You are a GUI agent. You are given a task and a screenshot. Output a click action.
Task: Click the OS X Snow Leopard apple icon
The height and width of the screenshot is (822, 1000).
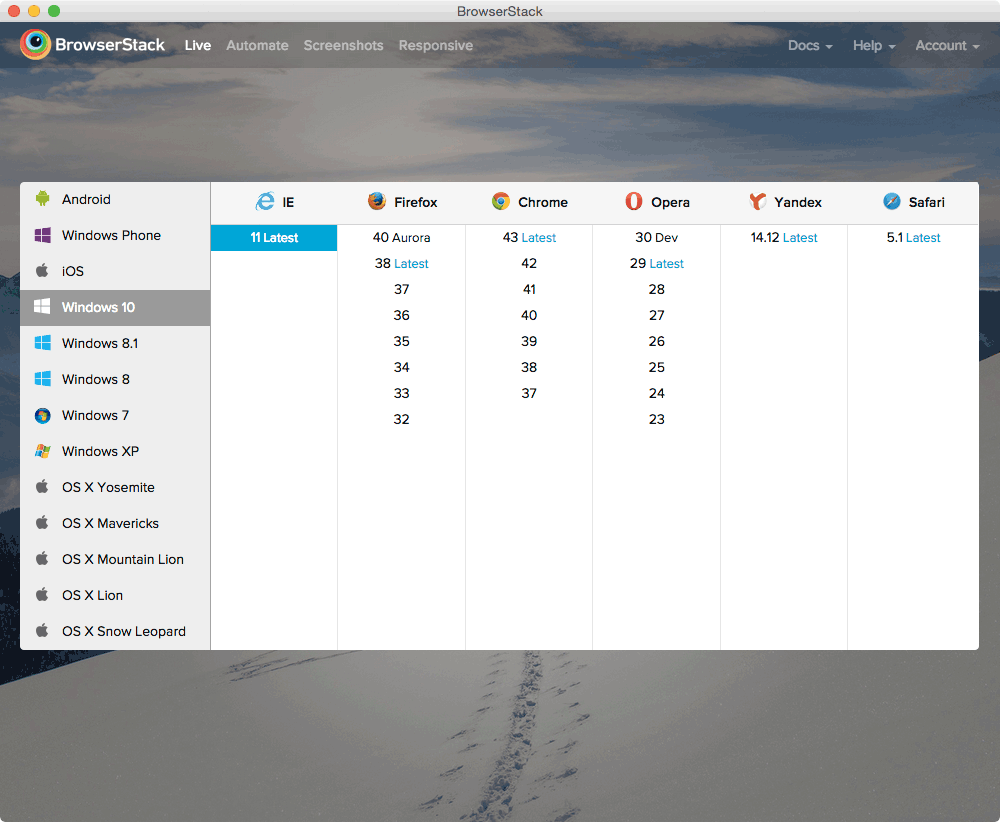tap(42, 631)
